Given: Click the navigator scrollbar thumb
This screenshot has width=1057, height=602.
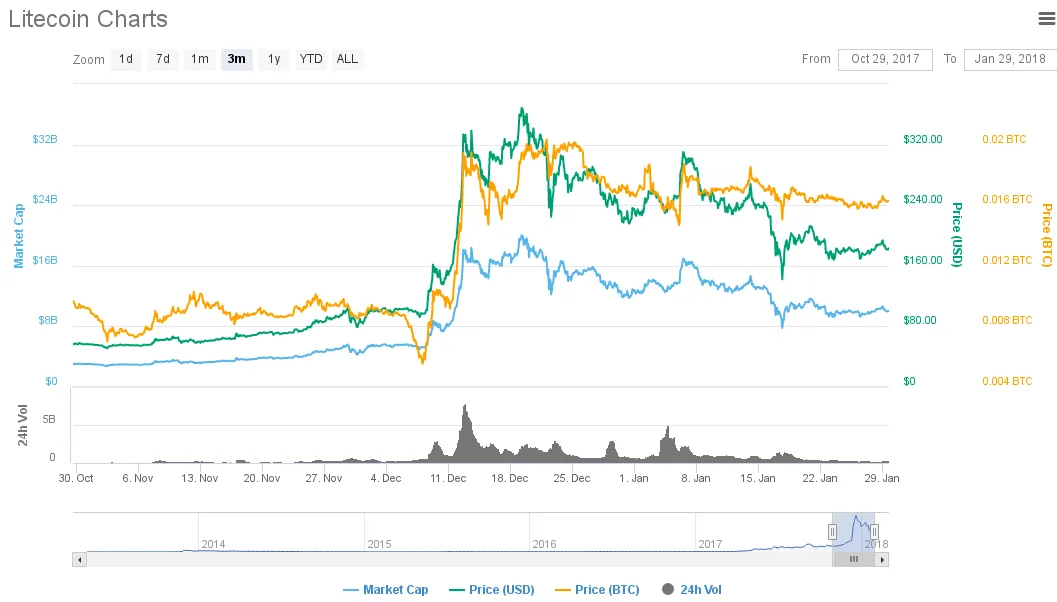Looking at the screenshot, I should (x=853, y=560).
